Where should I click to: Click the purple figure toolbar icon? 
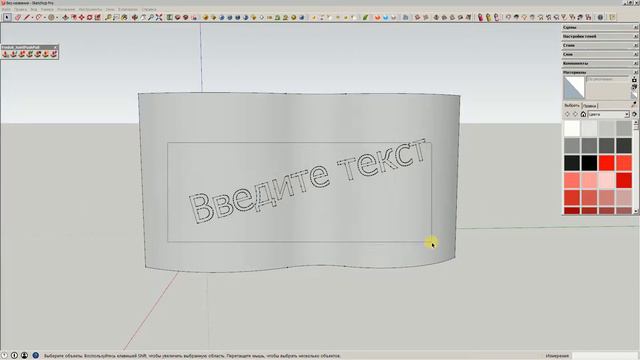click(496, 17)
